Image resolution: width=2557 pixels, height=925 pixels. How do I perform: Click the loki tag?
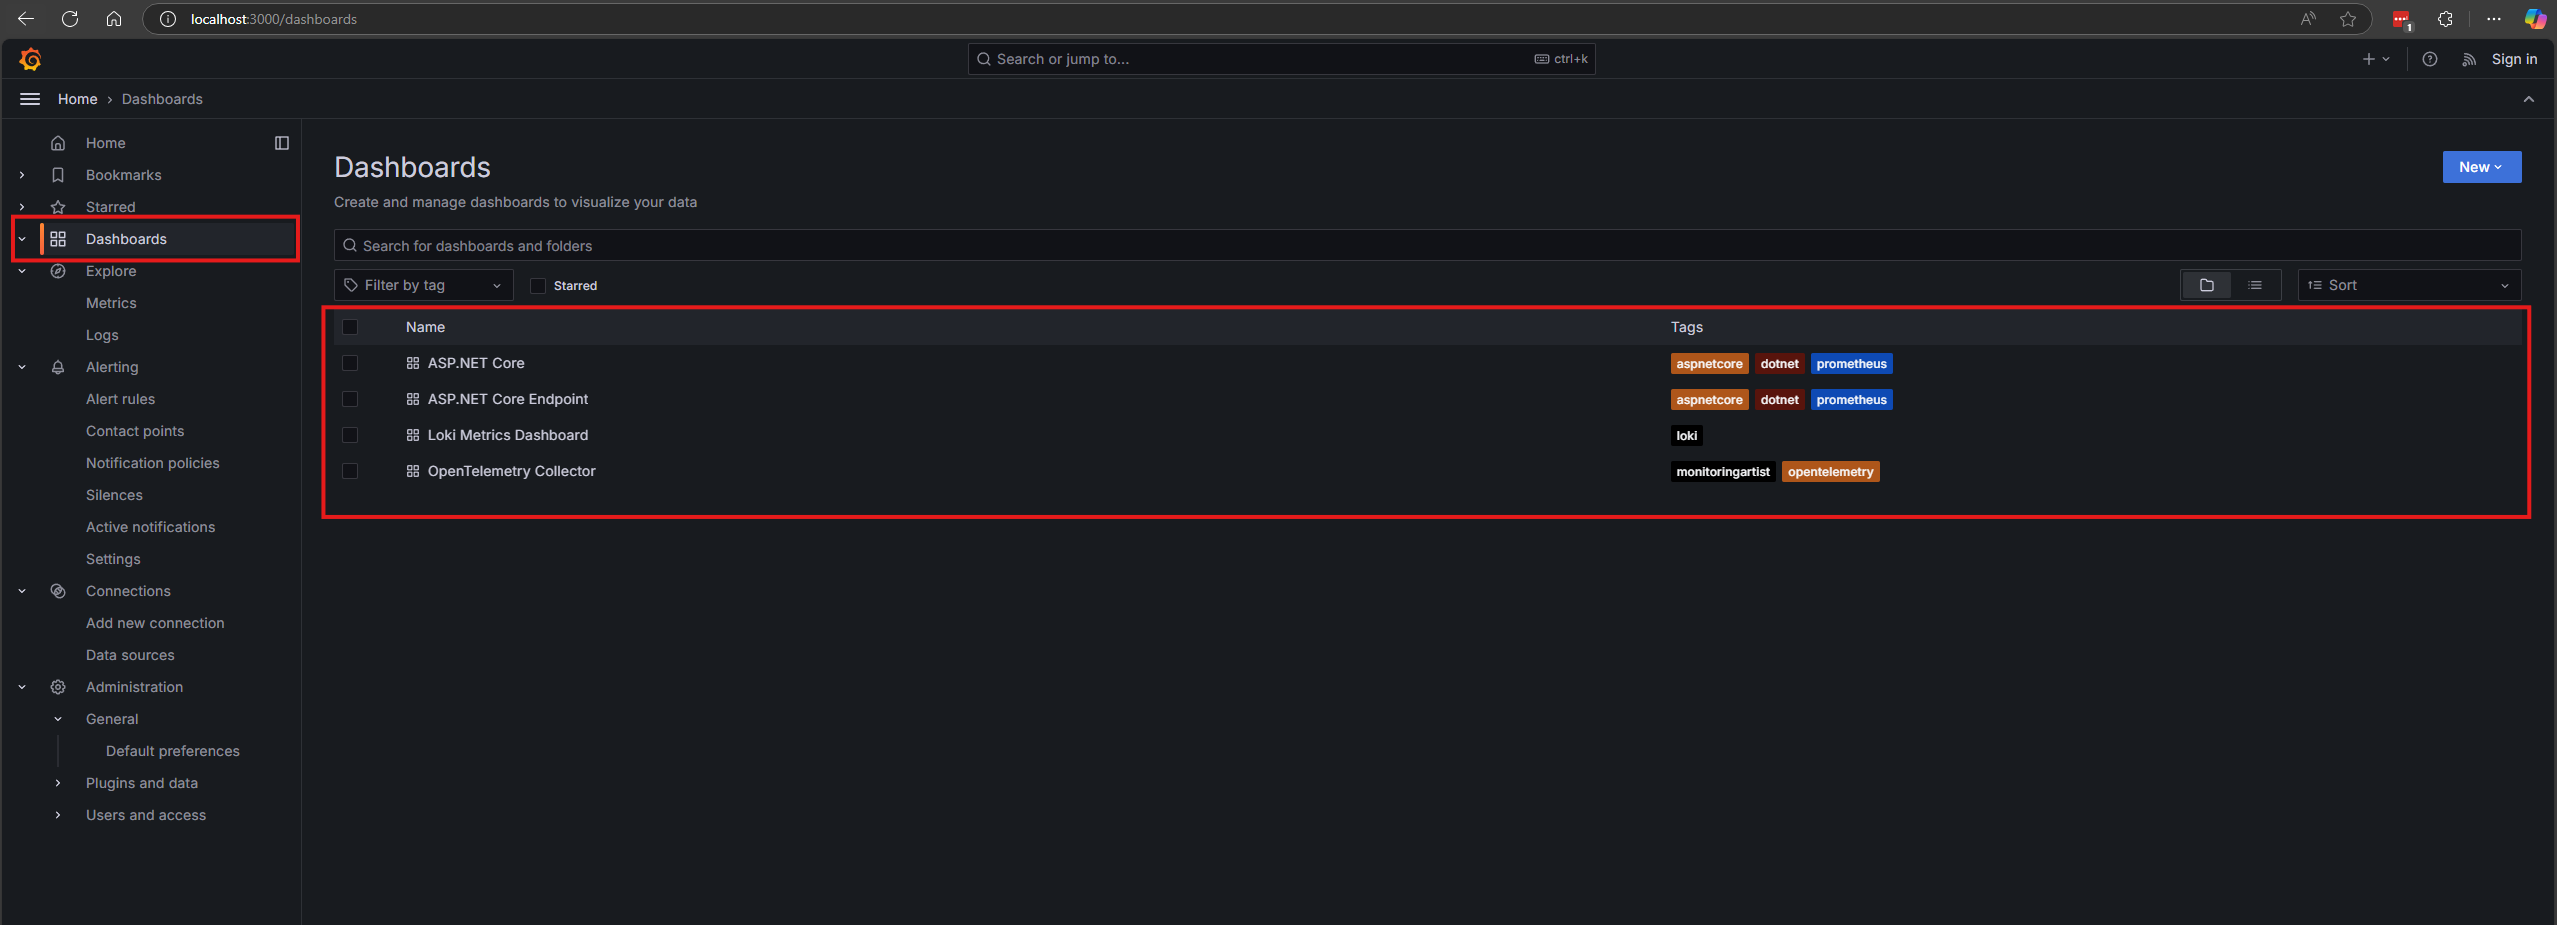1686,435
